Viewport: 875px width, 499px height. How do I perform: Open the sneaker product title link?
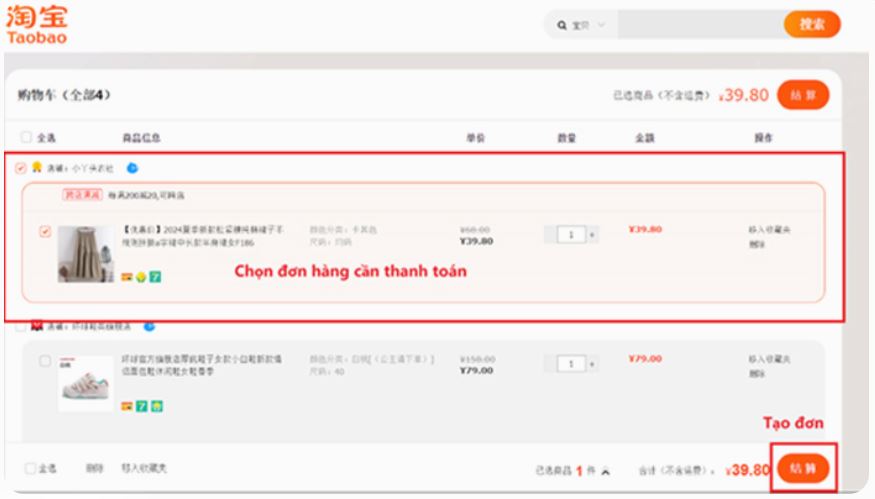click(201, 364)
